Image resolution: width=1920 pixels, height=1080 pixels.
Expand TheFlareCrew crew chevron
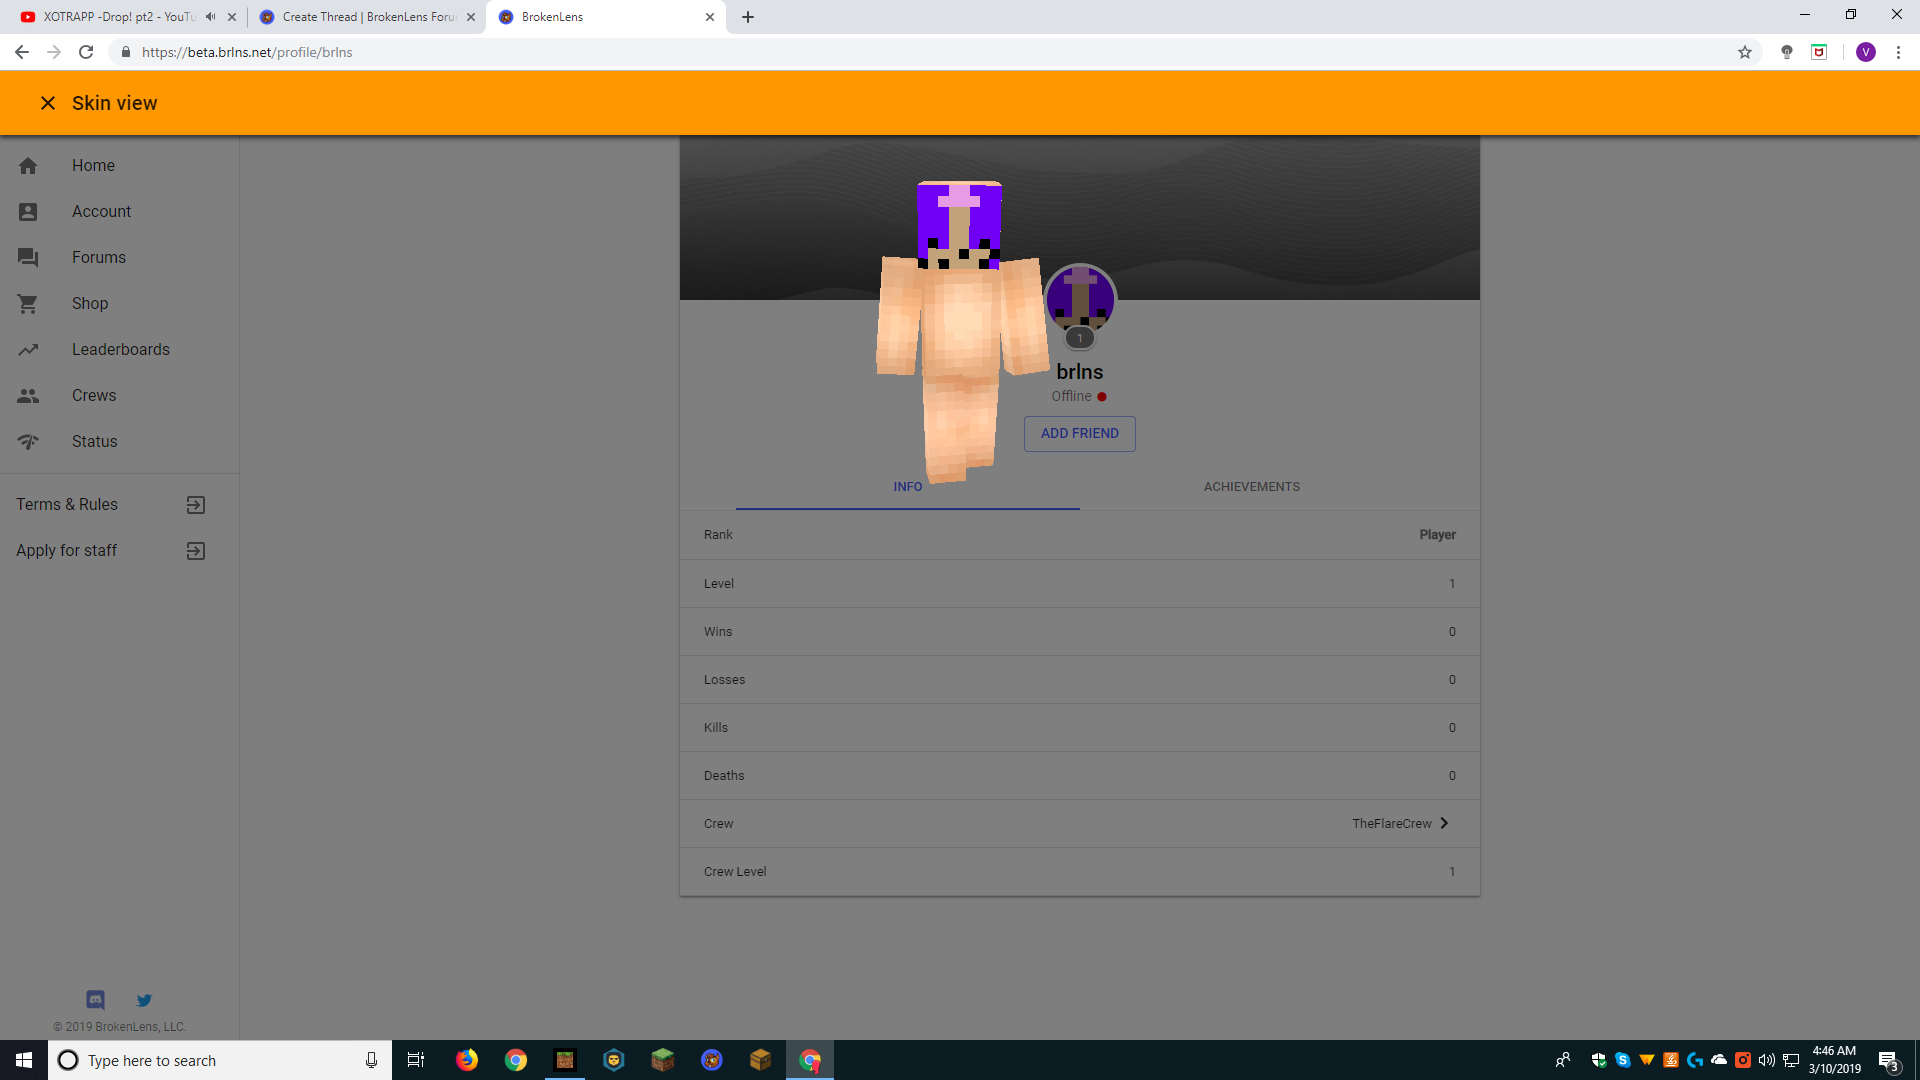[x=1444, y=824]
